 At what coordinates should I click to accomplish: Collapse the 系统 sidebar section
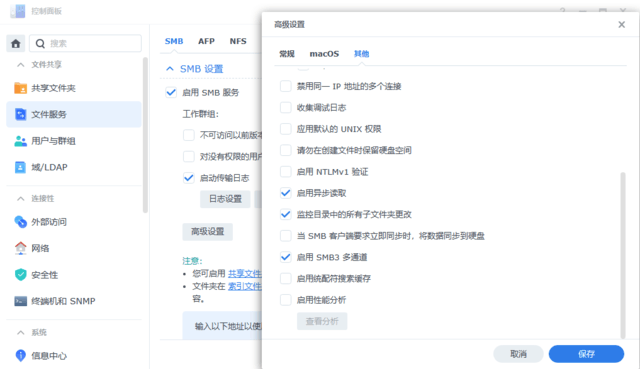pyautogui.click(x=20, y=332)
